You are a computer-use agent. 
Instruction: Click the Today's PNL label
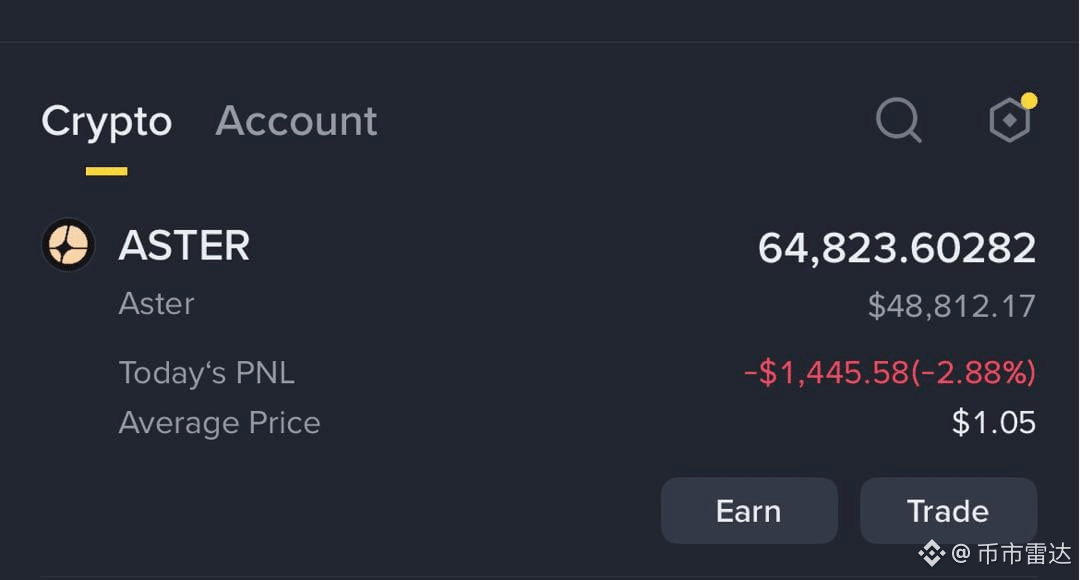pos(206,373)
